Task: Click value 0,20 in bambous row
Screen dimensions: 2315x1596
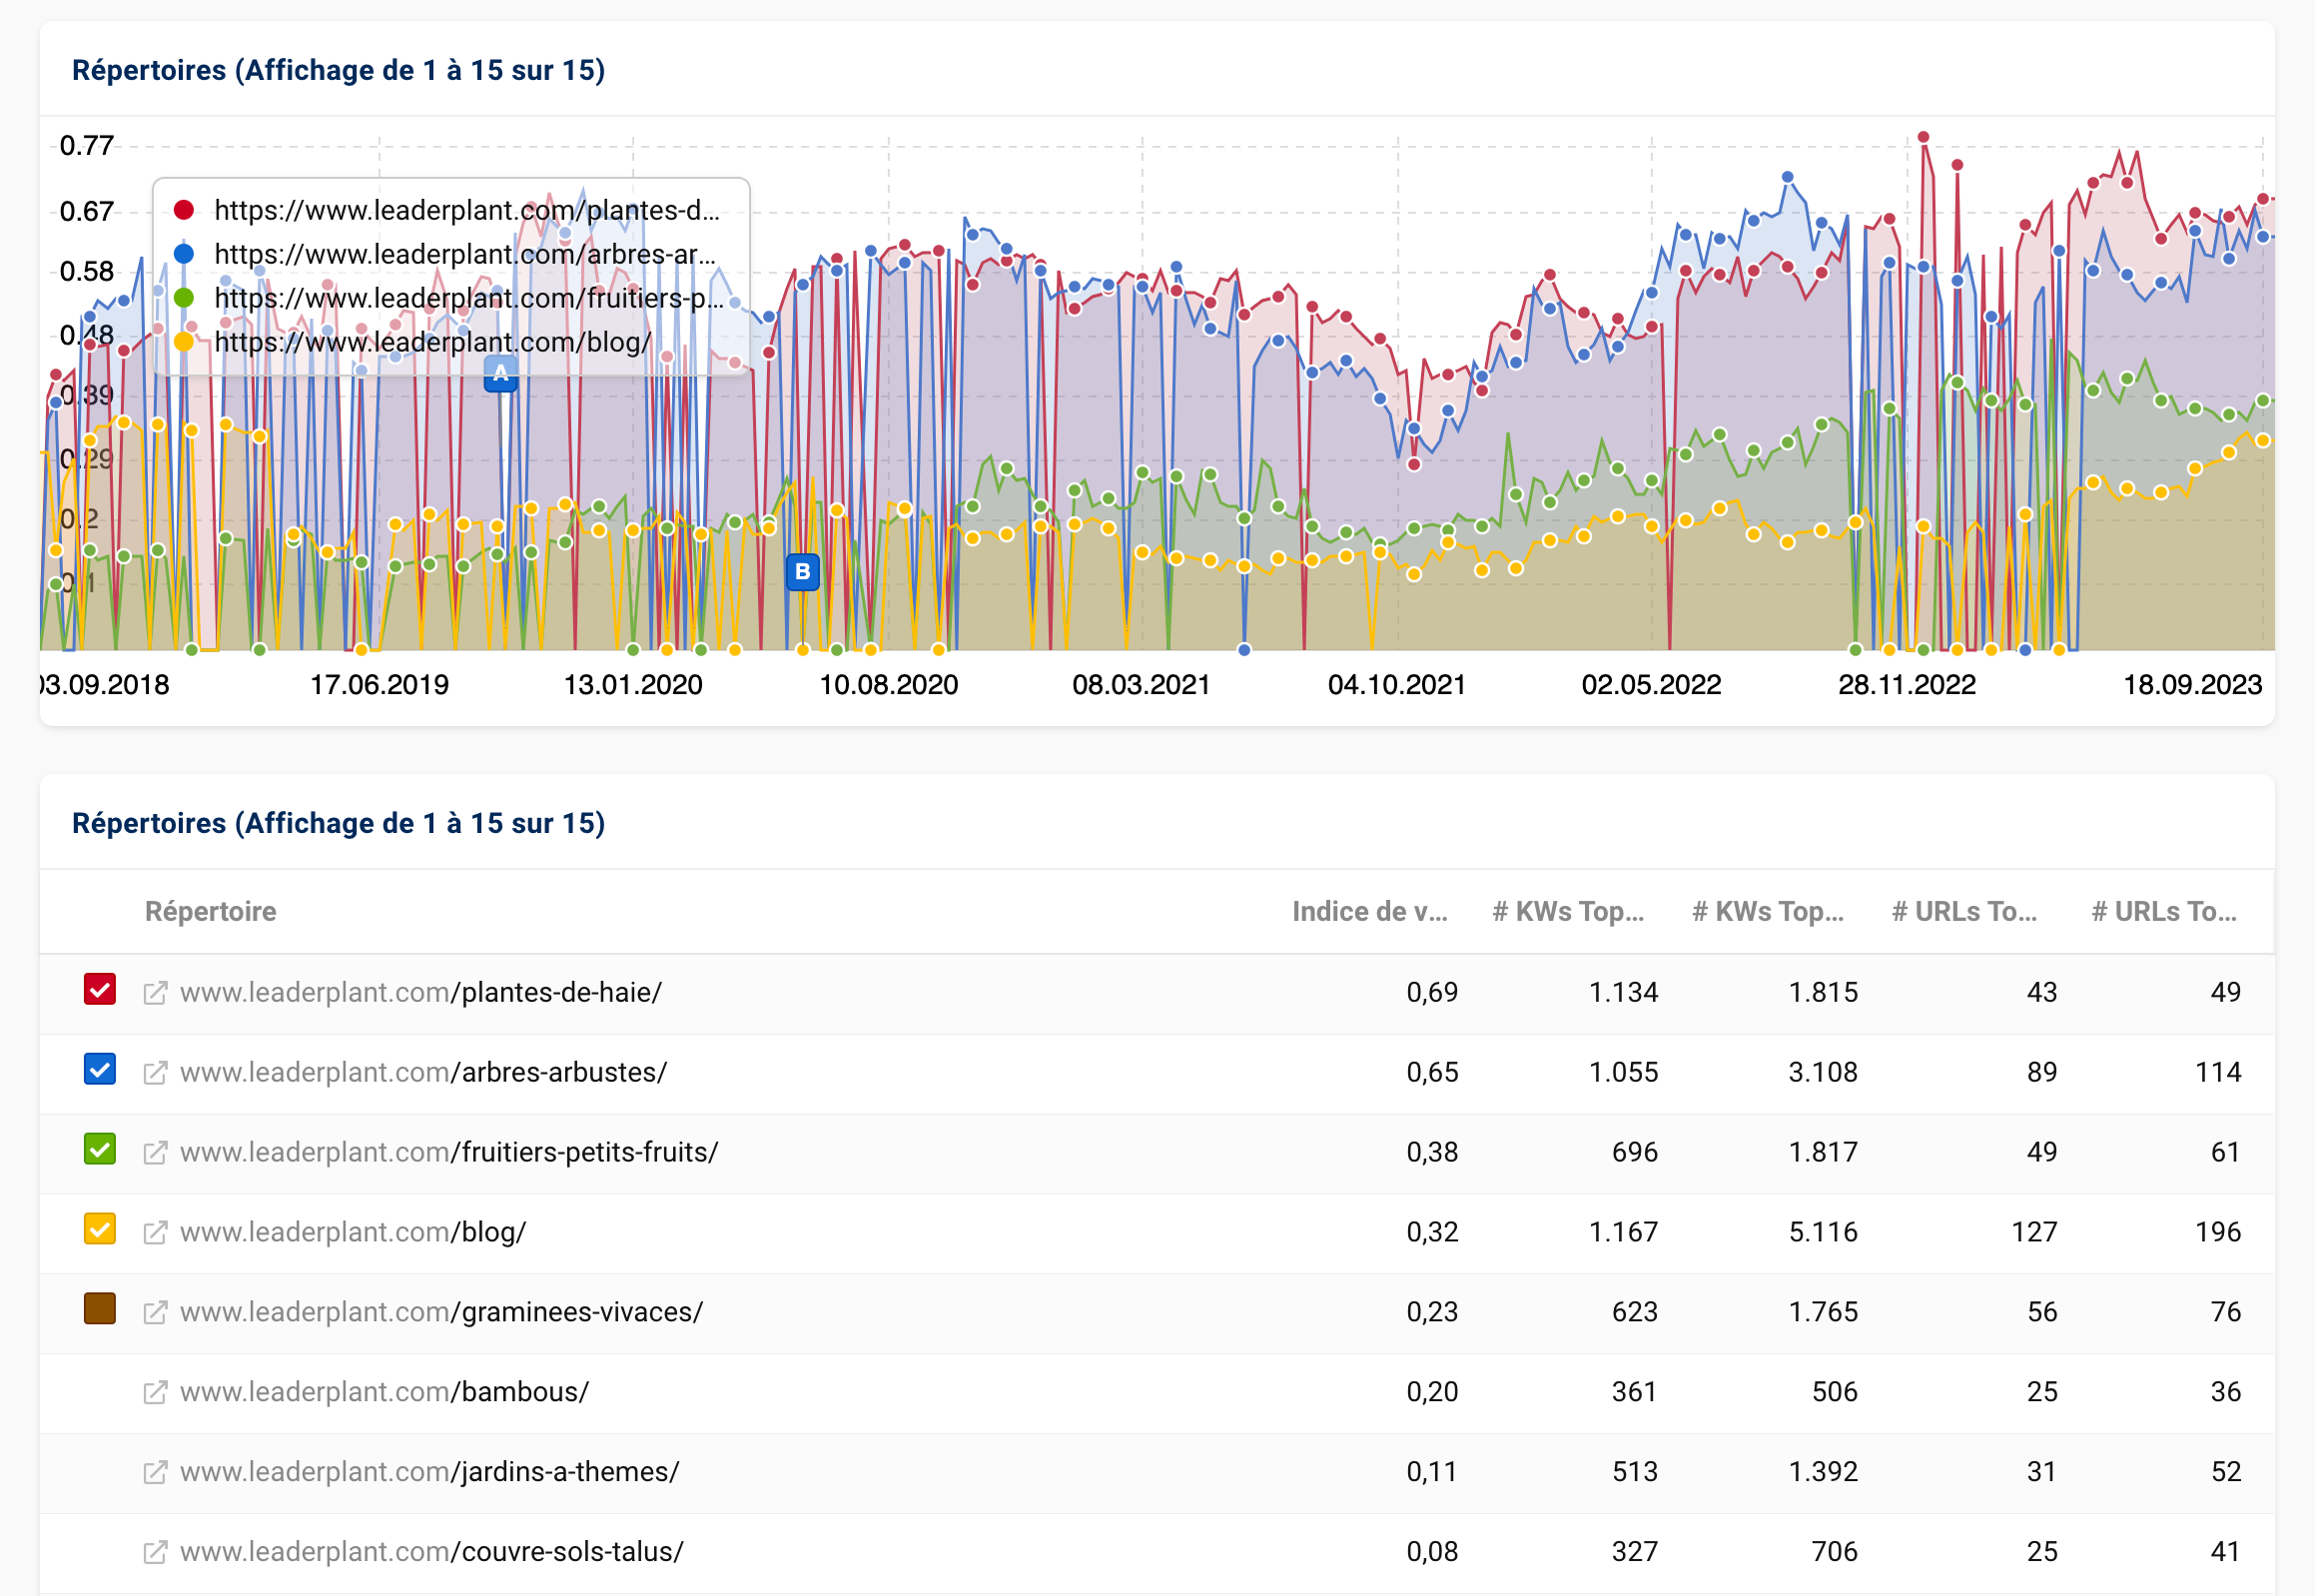Action: [x=1432, y=1393]
